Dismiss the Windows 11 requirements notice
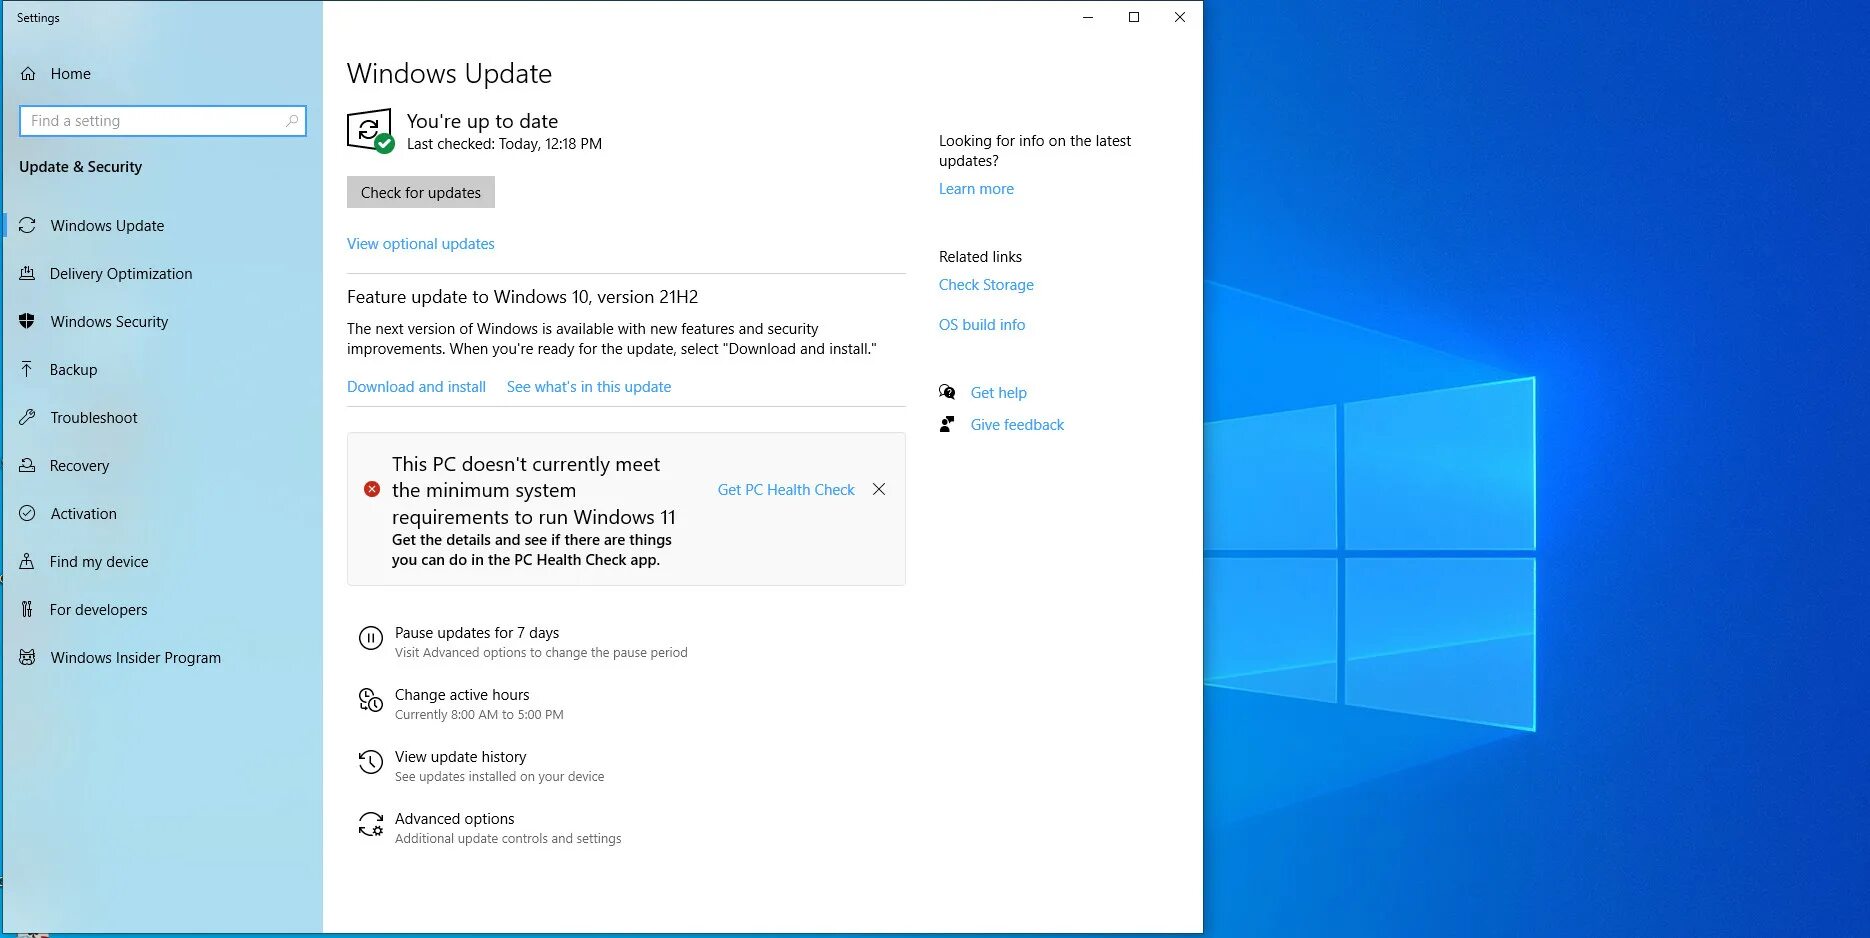Image resolution: width=1870 pixels, height=938 pixels. 879,489
